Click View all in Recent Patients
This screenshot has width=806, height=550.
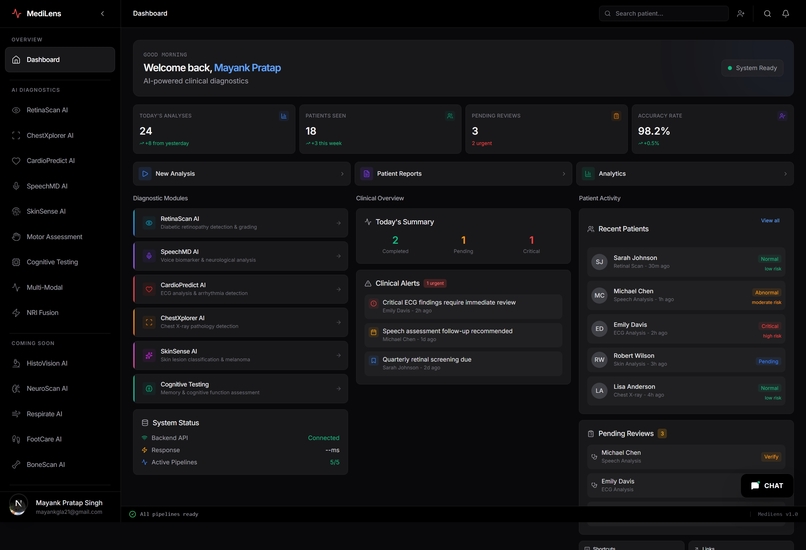pos(770,221)
